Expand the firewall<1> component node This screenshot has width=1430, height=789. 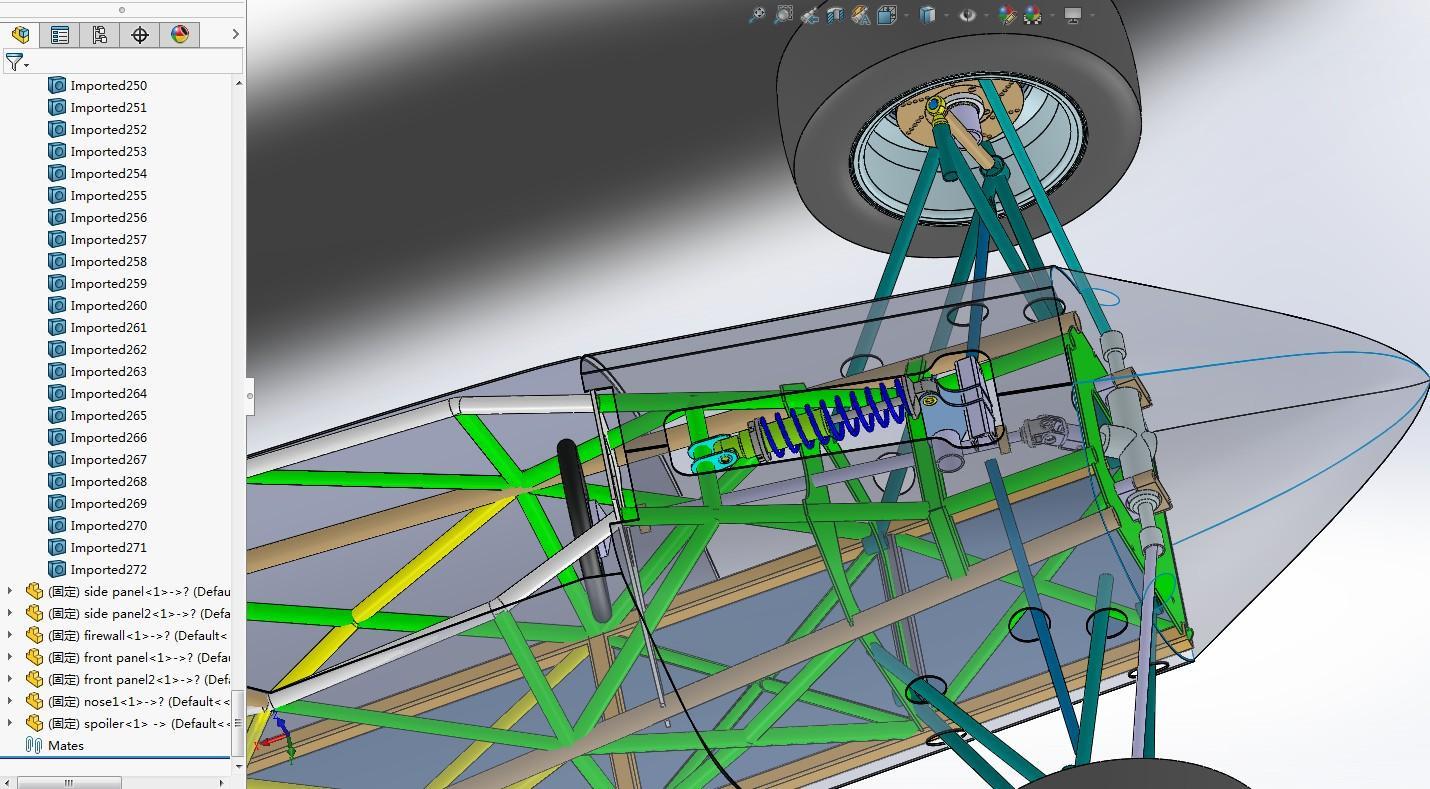[10, 635]
